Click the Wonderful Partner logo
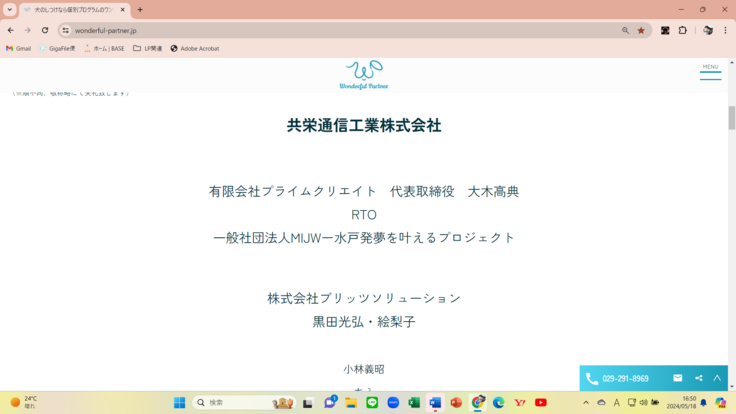The image size is (736, 414). (x=364, y=74)
